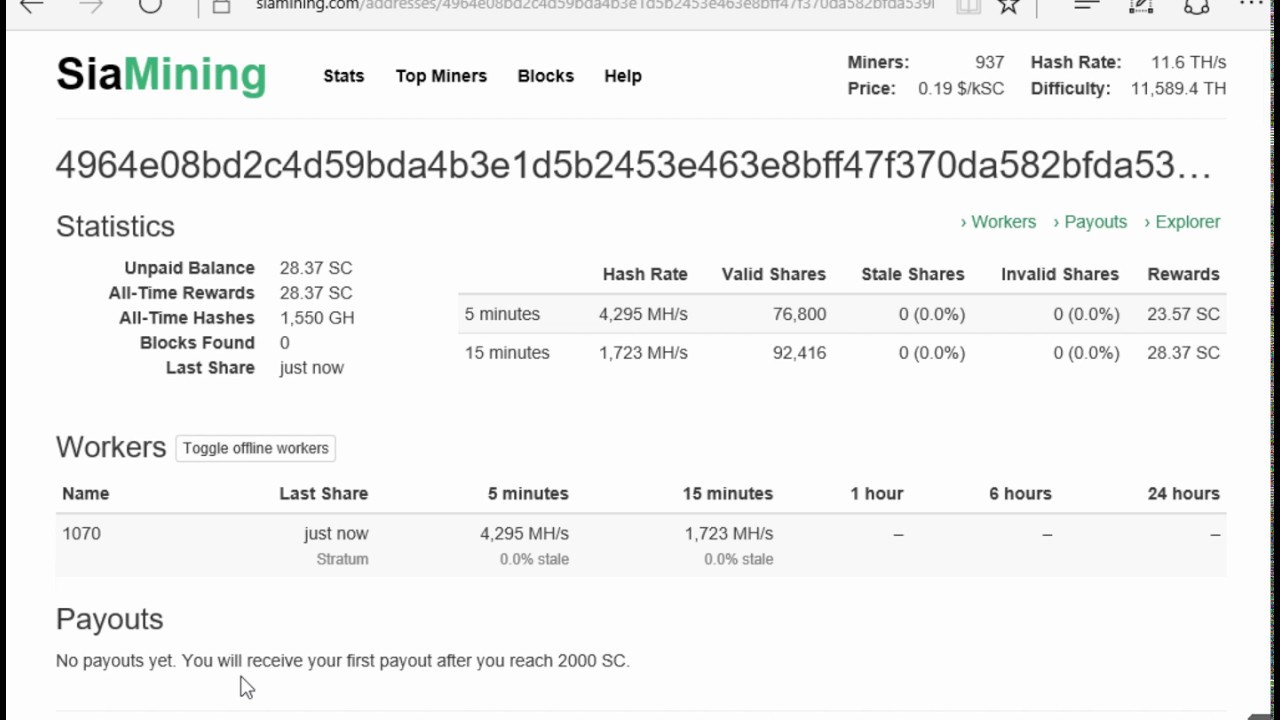Select worker 1070 row name

(x=81, y=534)
